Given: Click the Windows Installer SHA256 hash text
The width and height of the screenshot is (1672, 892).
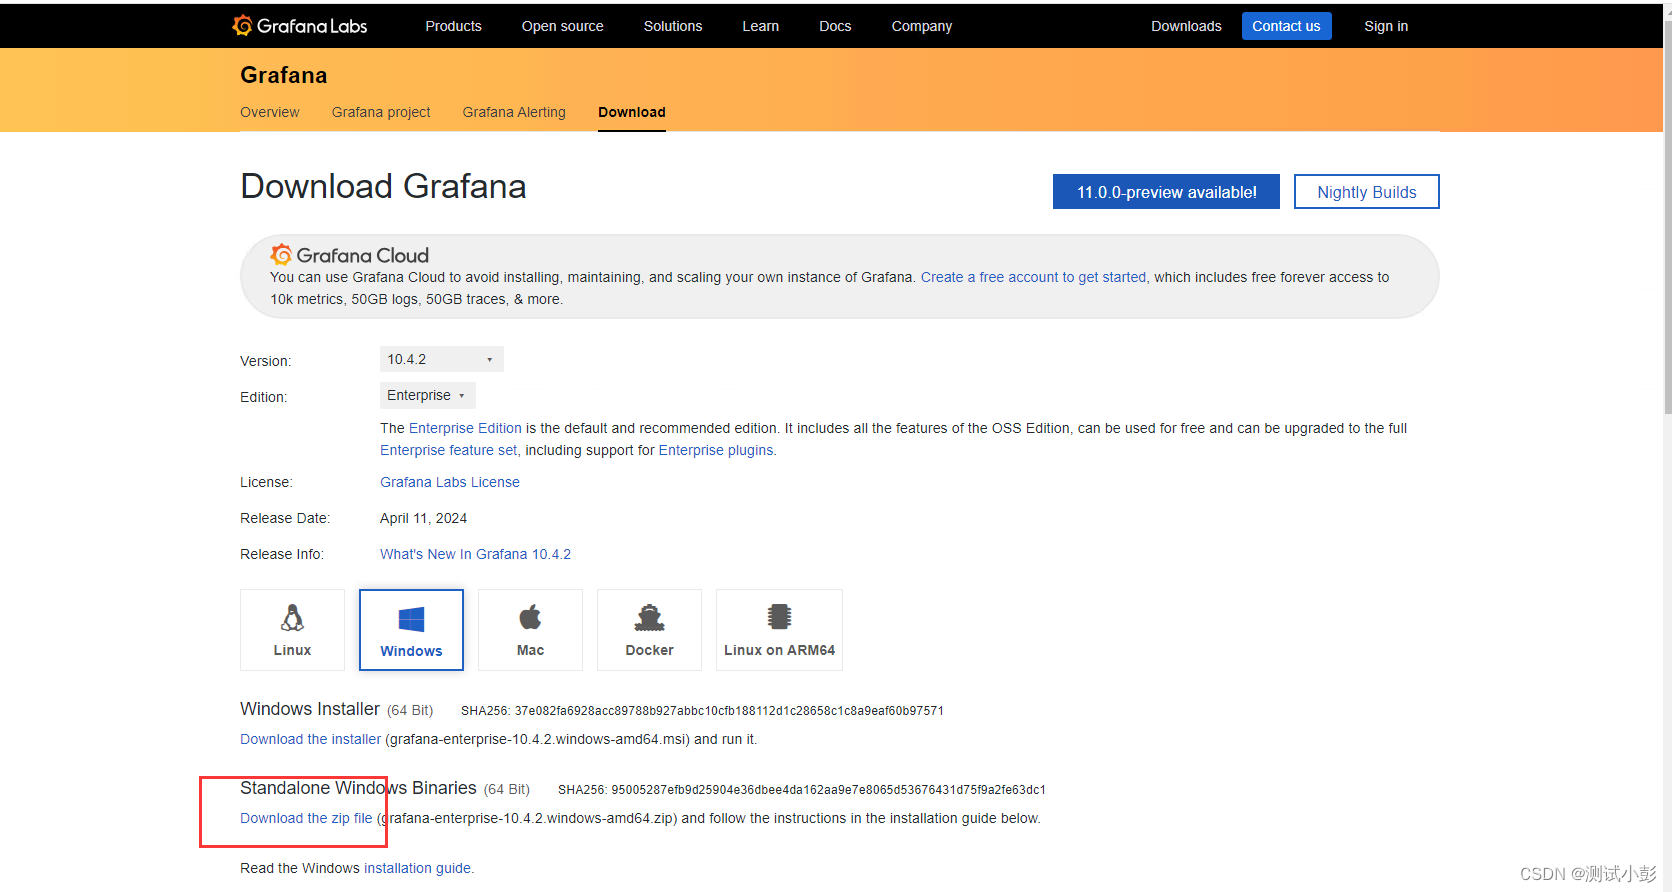Looking at the screenshot, I should (702, 711).
